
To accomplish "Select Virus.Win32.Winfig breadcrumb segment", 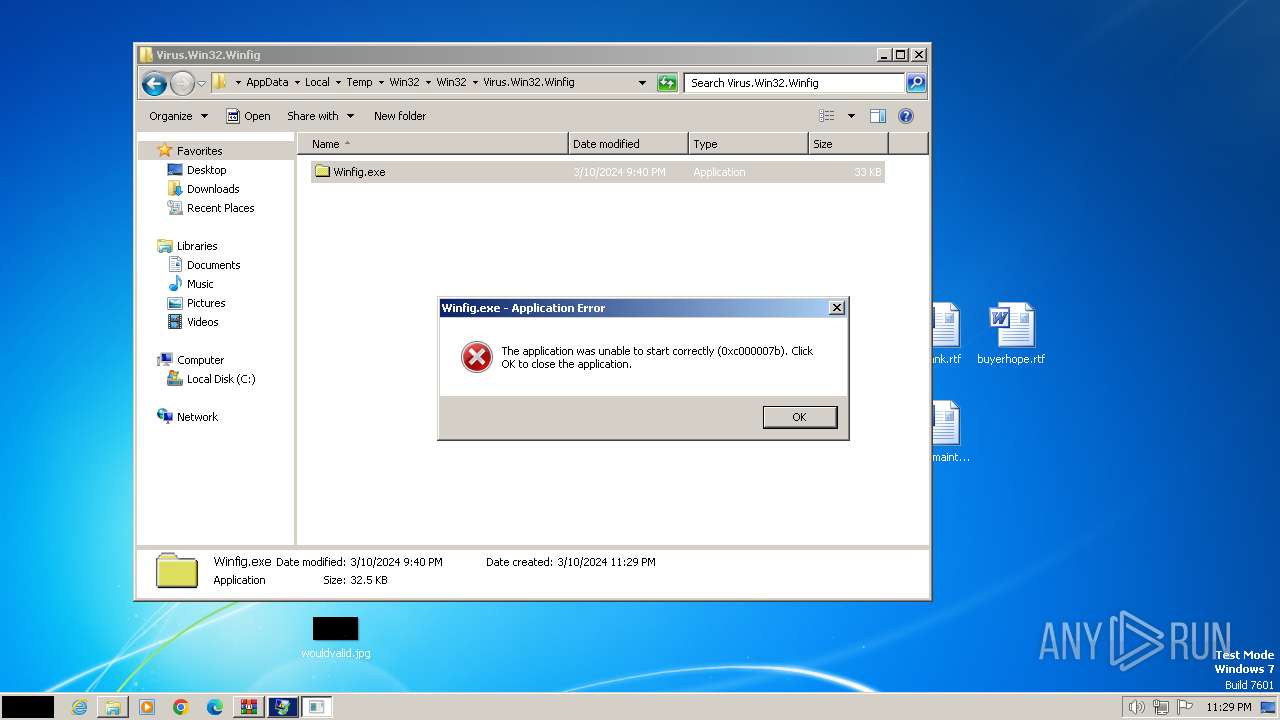I will pyautogui.click(x=529, y=82).
